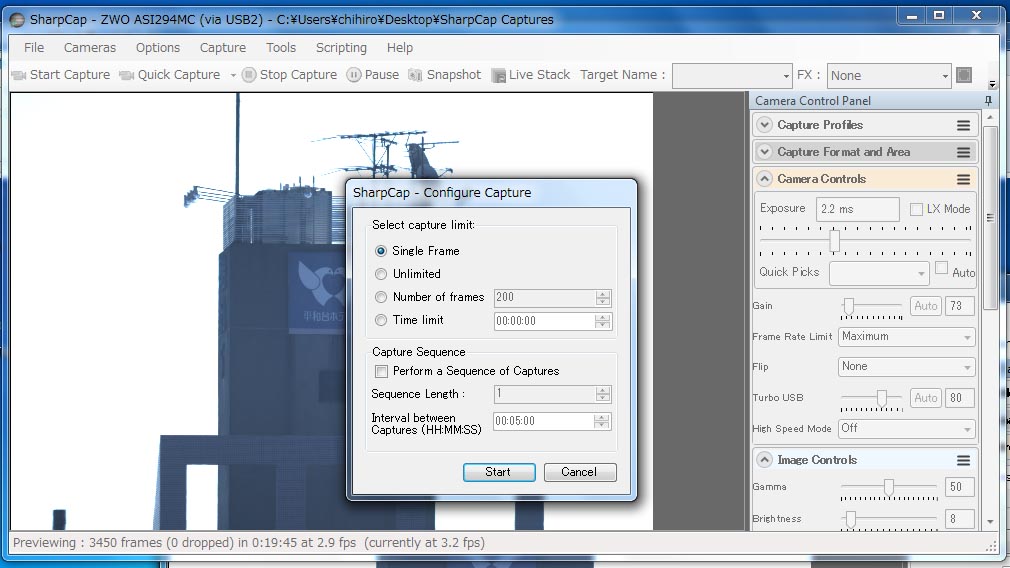Click Cancel in Configure Capture dialog
The width and height of the screenshot is (1010, 568).
580,472
